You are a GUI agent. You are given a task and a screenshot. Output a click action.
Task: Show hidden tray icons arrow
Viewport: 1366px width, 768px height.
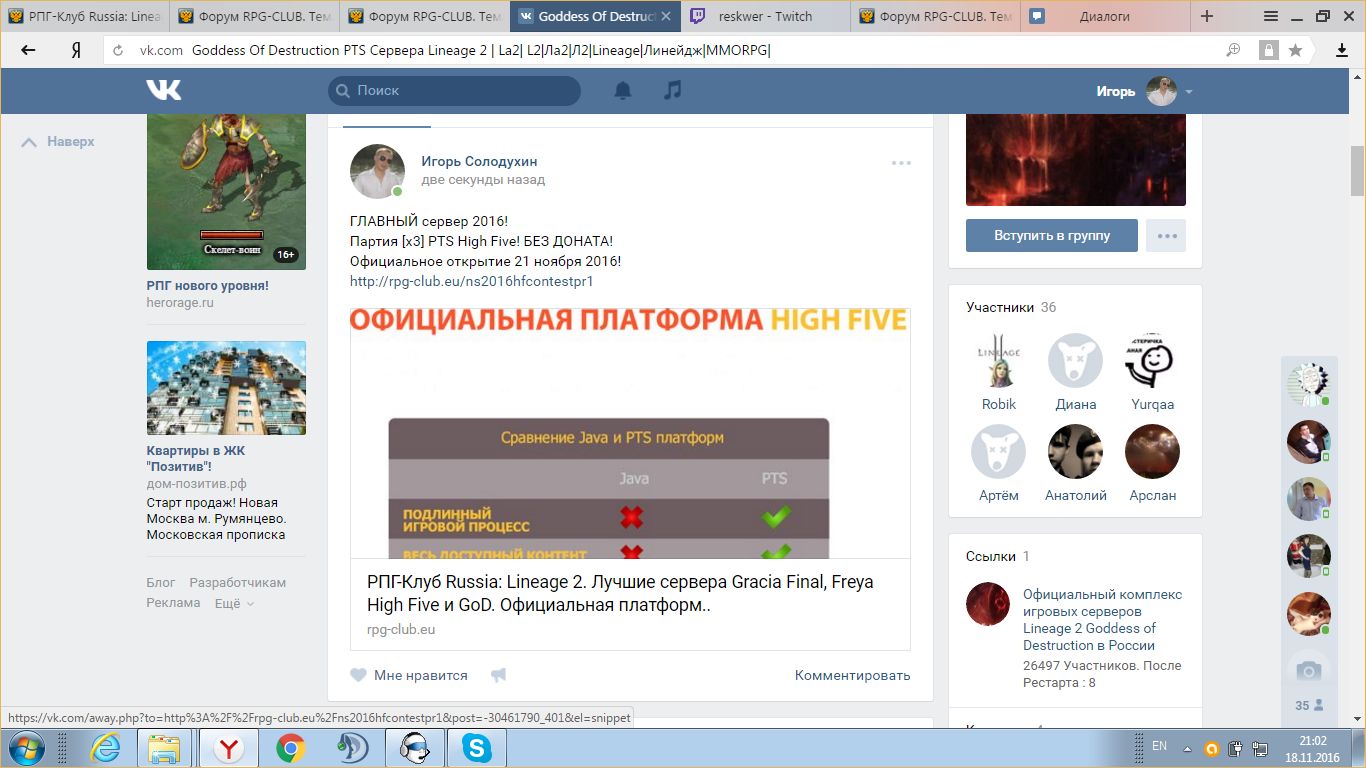[1187, 747]
